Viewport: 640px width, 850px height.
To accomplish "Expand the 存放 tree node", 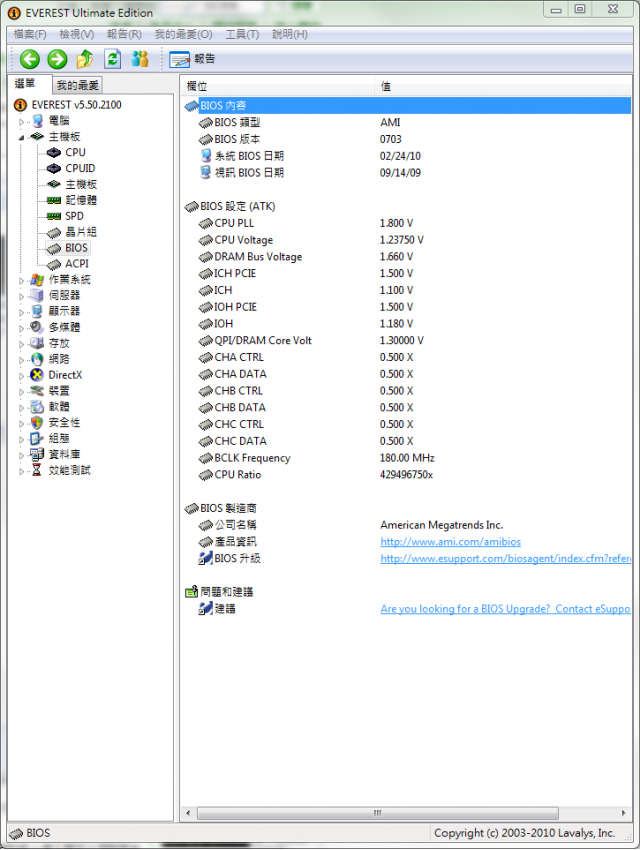I will pos(22,344).
